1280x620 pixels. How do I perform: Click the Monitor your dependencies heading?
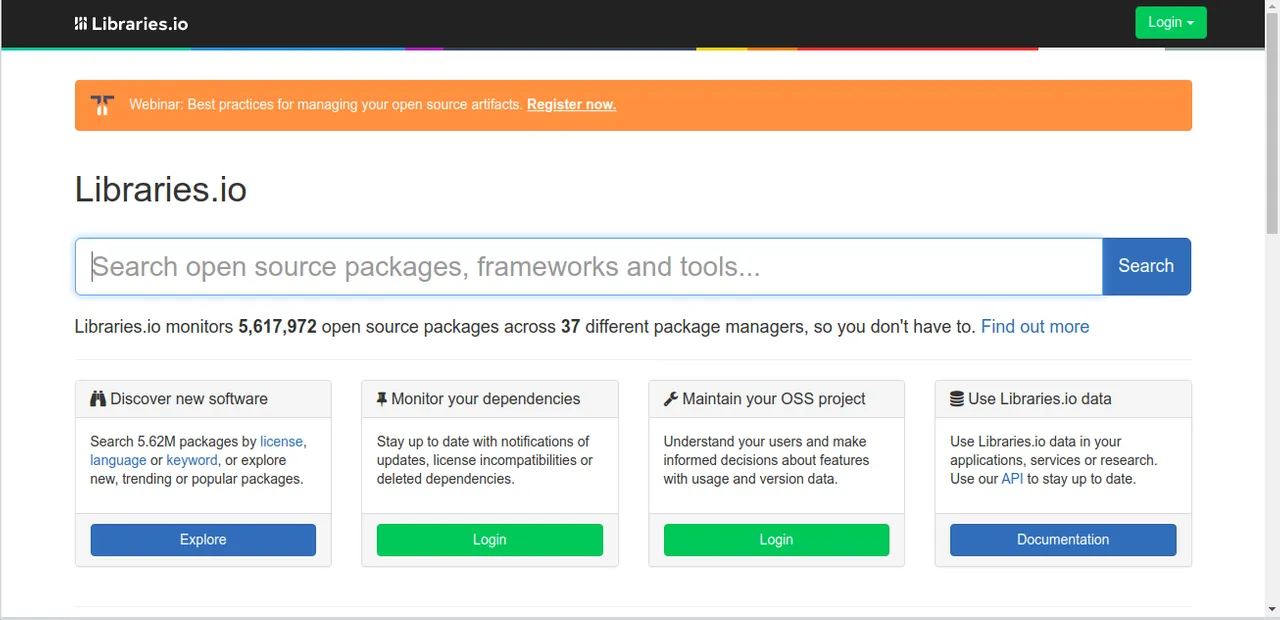486,399
